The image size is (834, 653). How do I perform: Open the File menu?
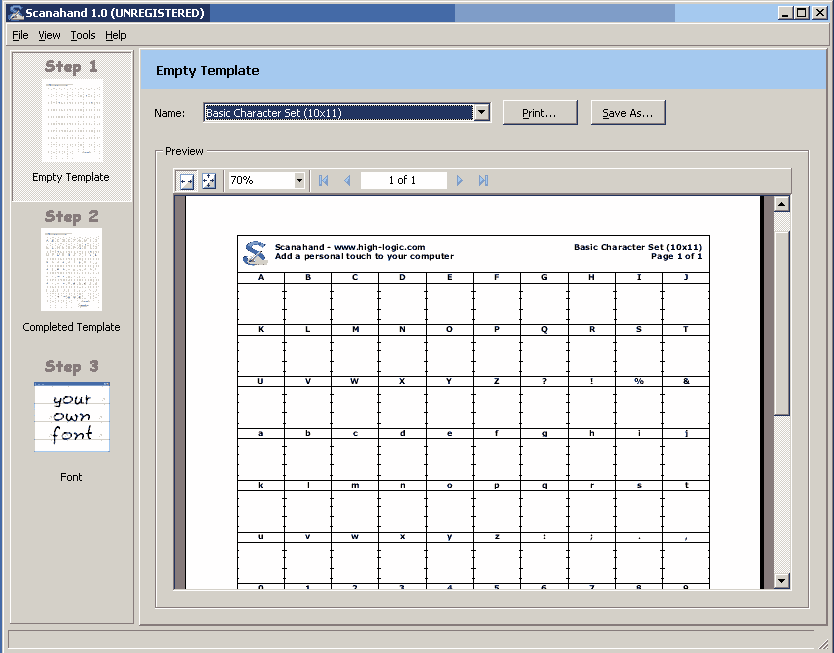20,35
